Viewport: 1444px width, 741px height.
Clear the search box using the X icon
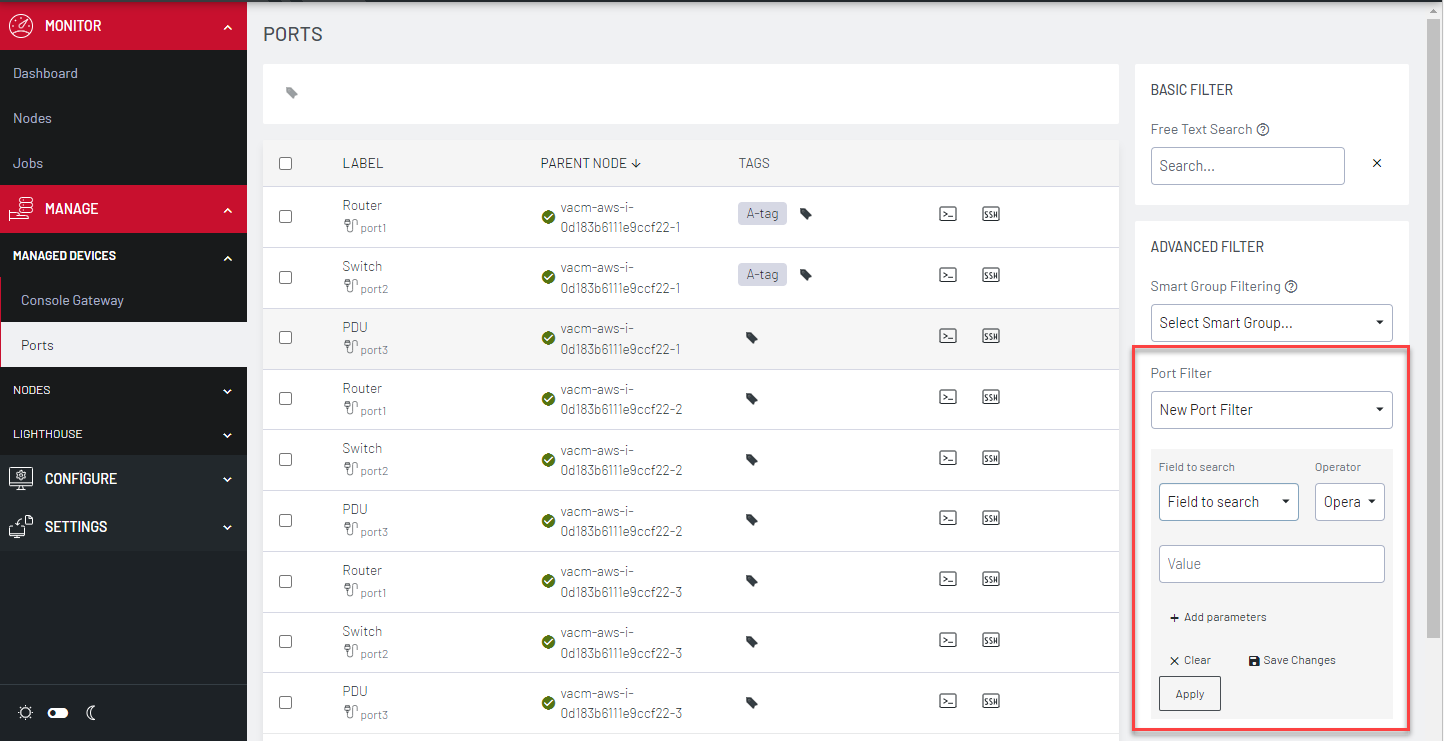tap(1376, 162)
